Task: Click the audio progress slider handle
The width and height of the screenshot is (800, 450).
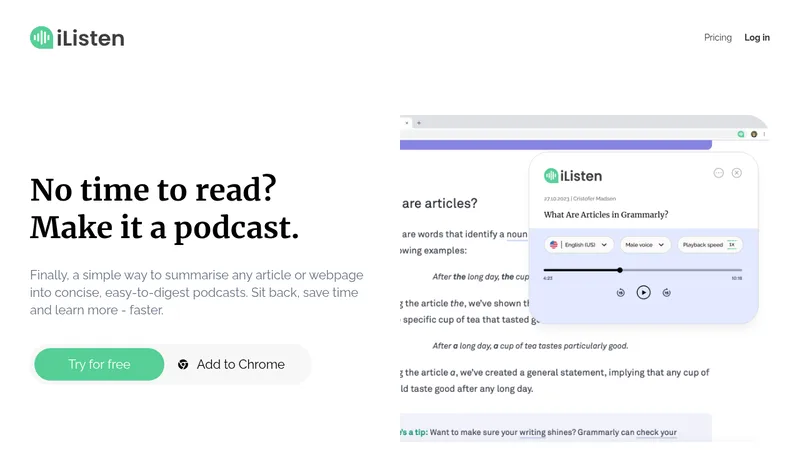Action: (620, 270)
